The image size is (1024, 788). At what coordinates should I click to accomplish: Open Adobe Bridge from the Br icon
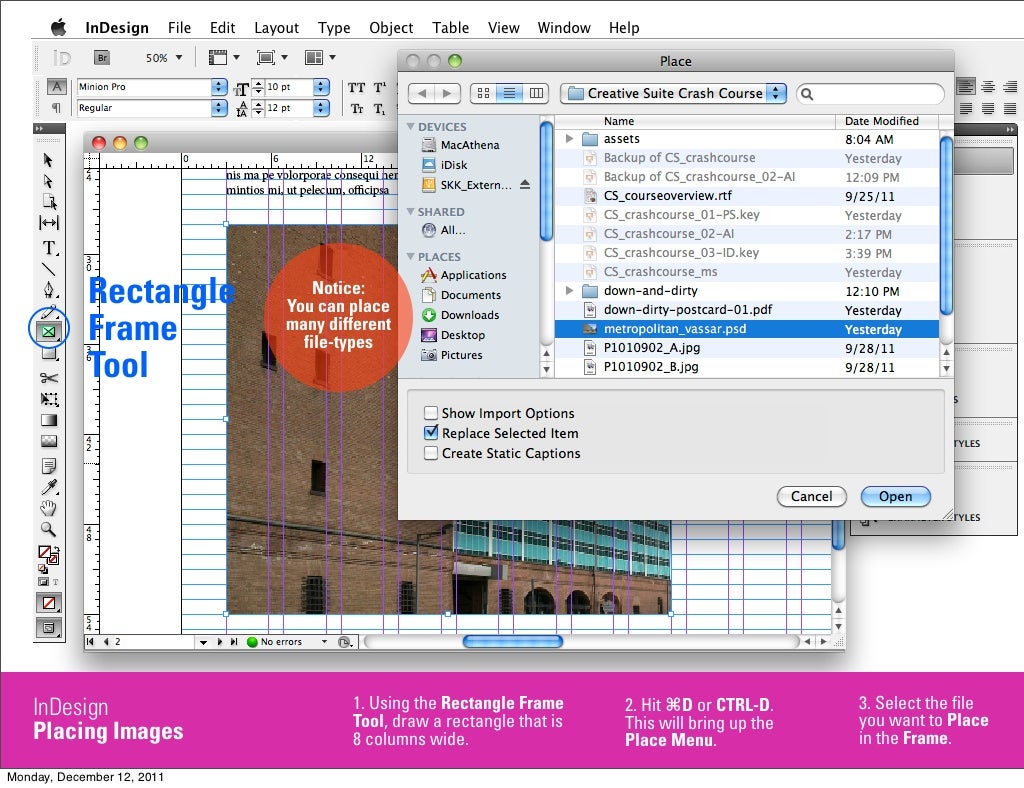click(101, 58)
